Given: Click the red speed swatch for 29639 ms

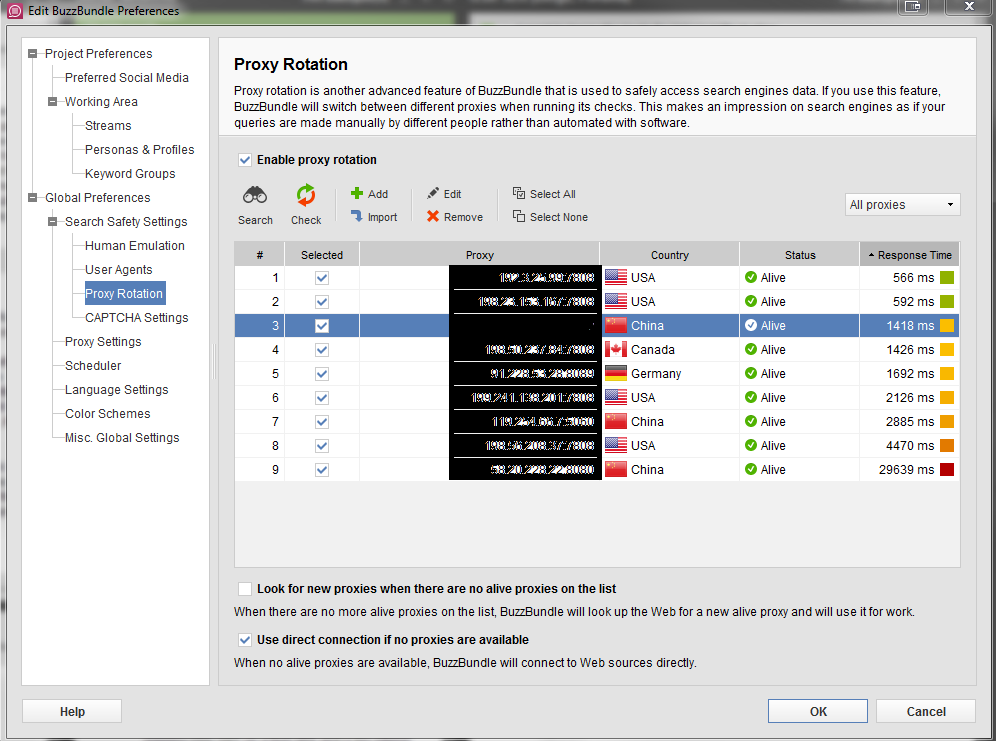Looking at the screenshot, I should (x=946, y=469).
